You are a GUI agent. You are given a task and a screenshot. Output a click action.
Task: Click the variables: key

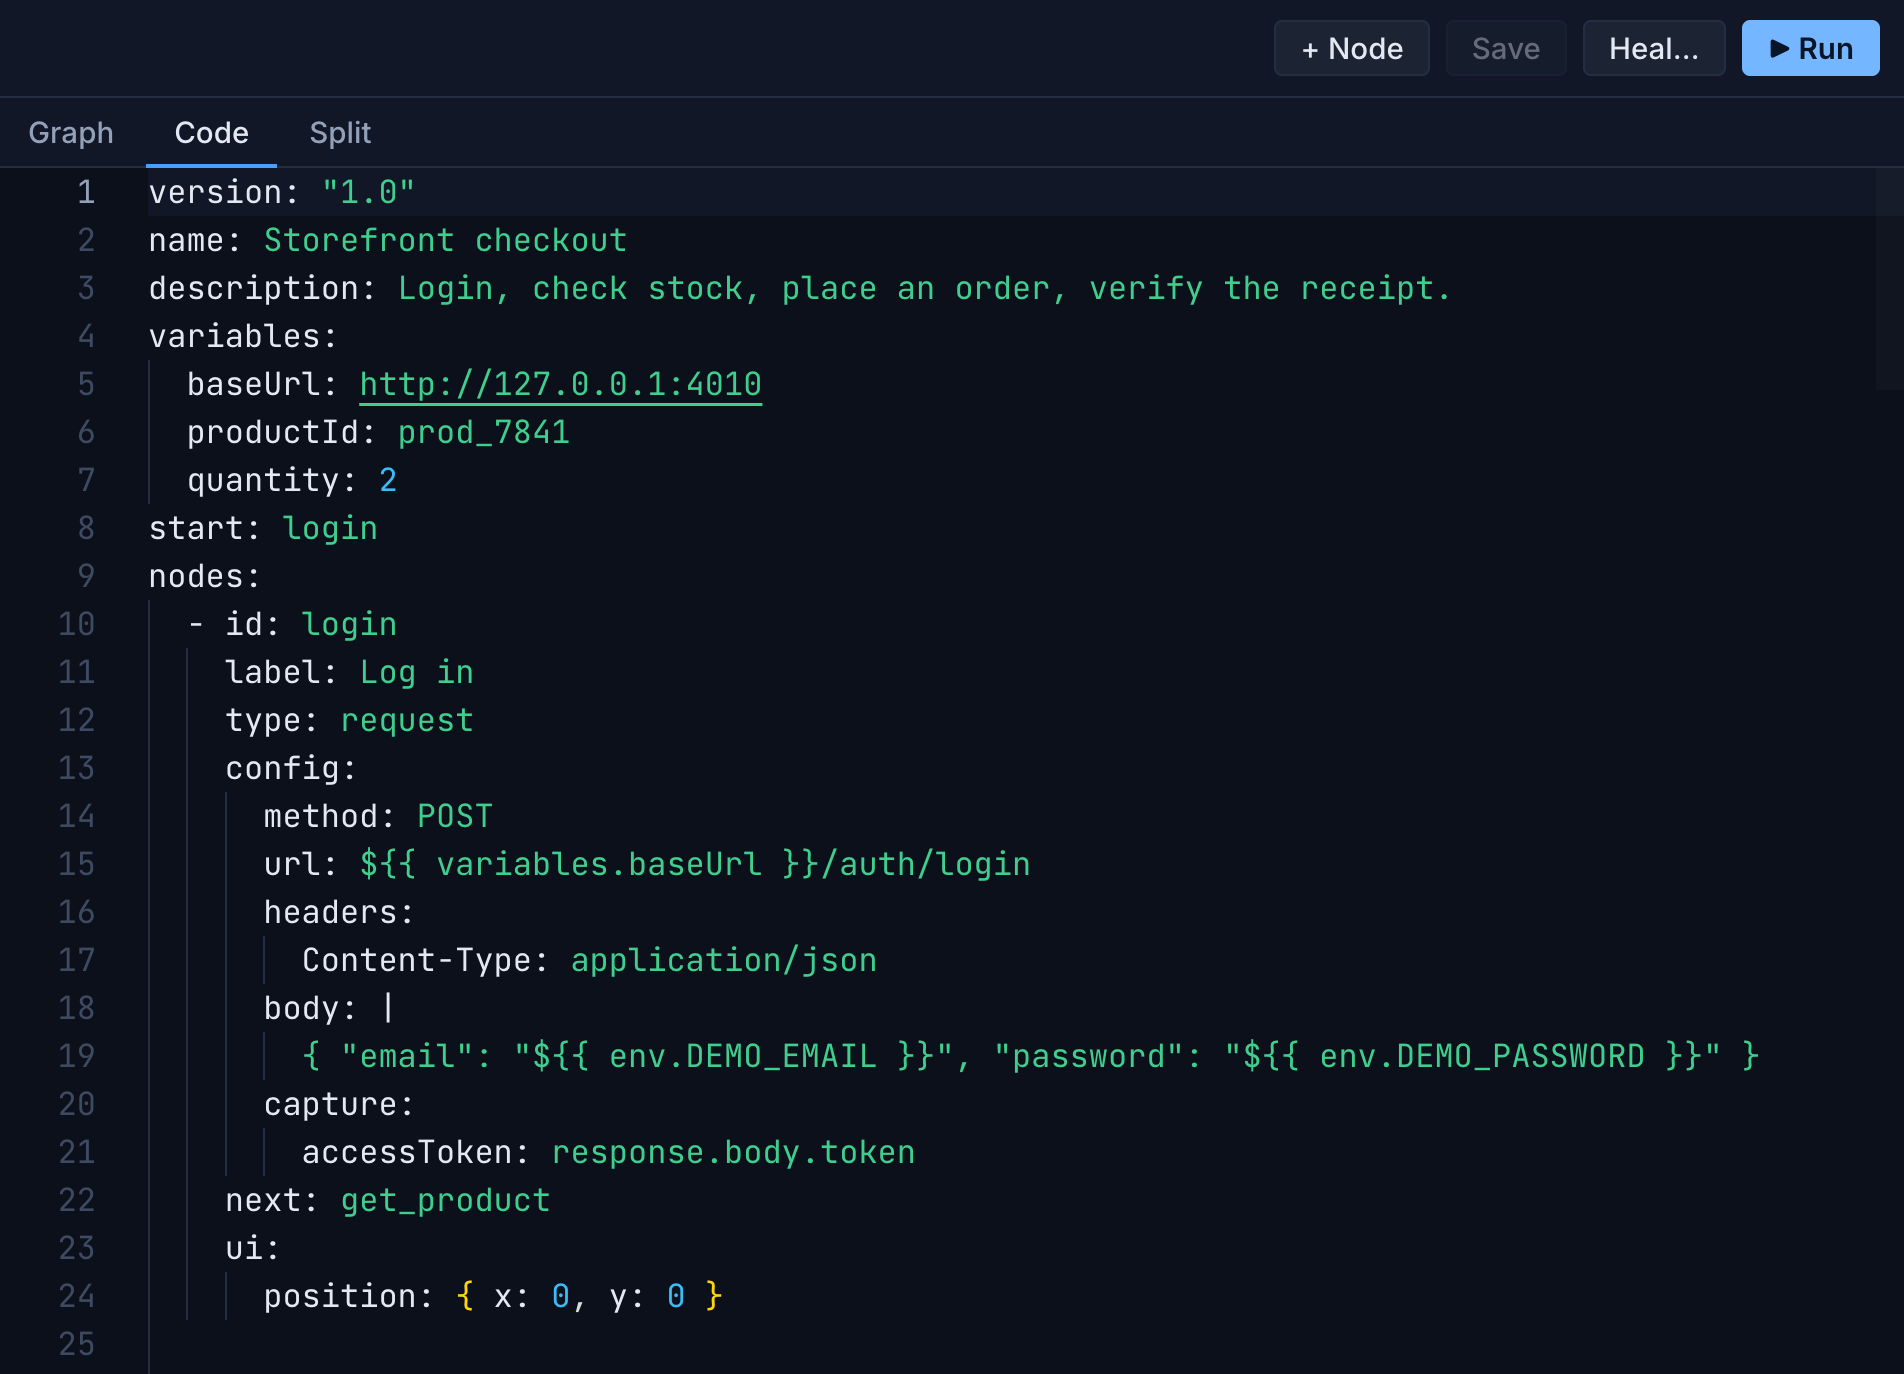242,336
